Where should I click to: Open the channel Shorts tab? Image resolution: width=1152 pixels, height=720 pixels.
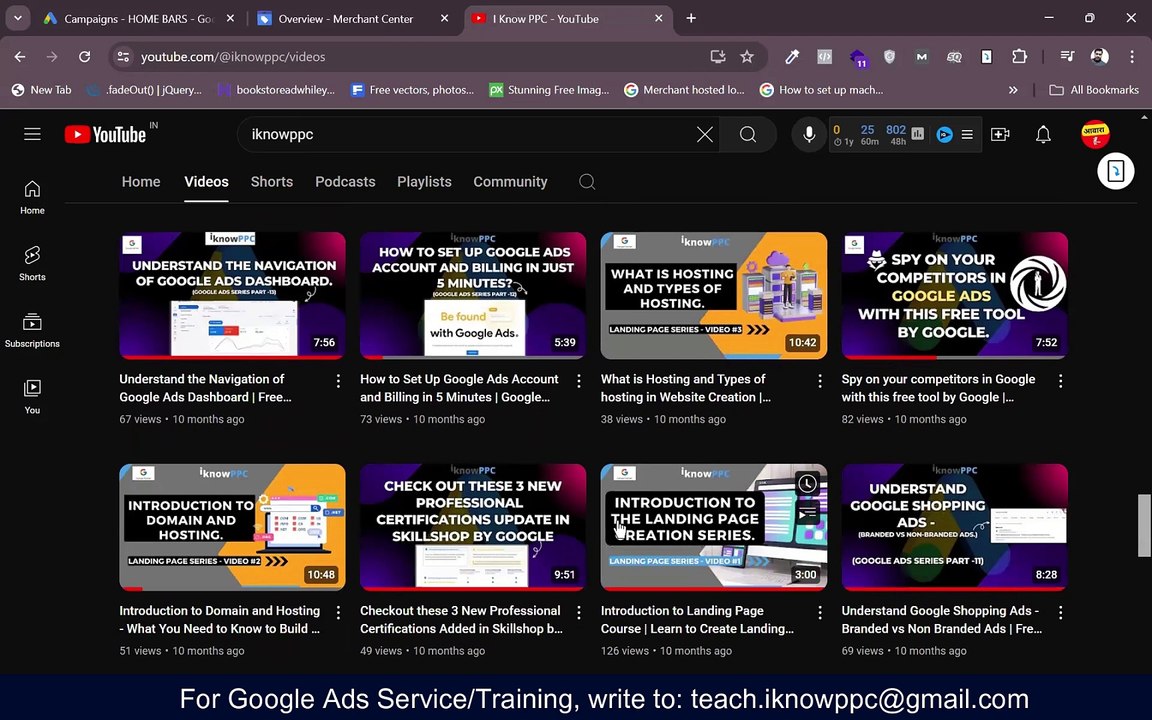(272, 181)
